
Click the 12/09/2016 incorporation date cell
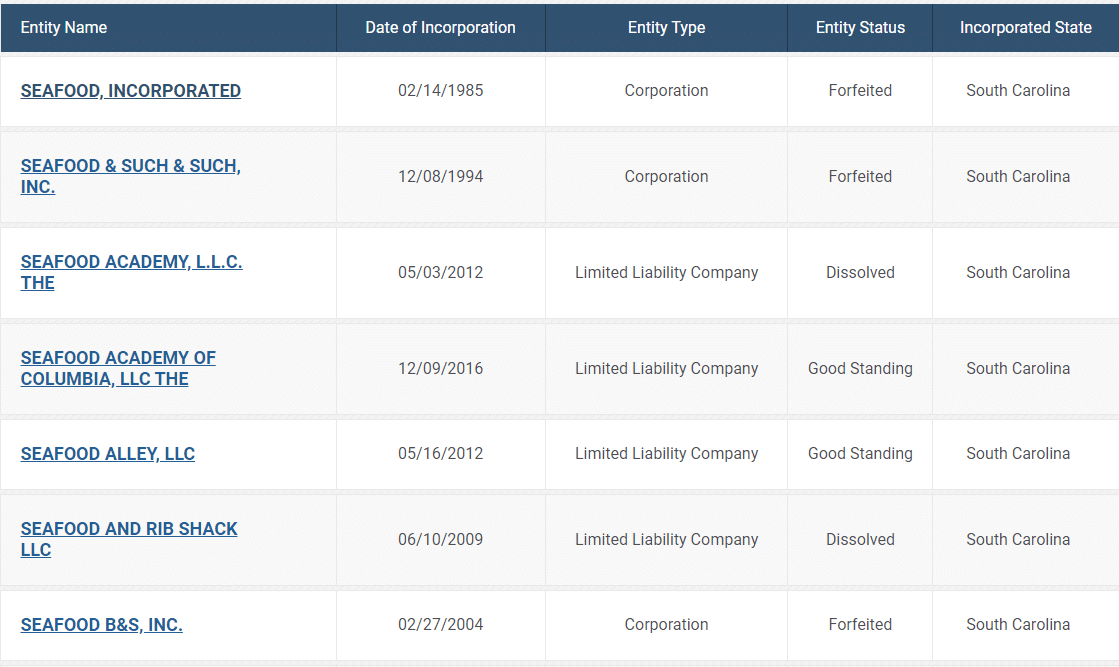click(x=440, y=369)
